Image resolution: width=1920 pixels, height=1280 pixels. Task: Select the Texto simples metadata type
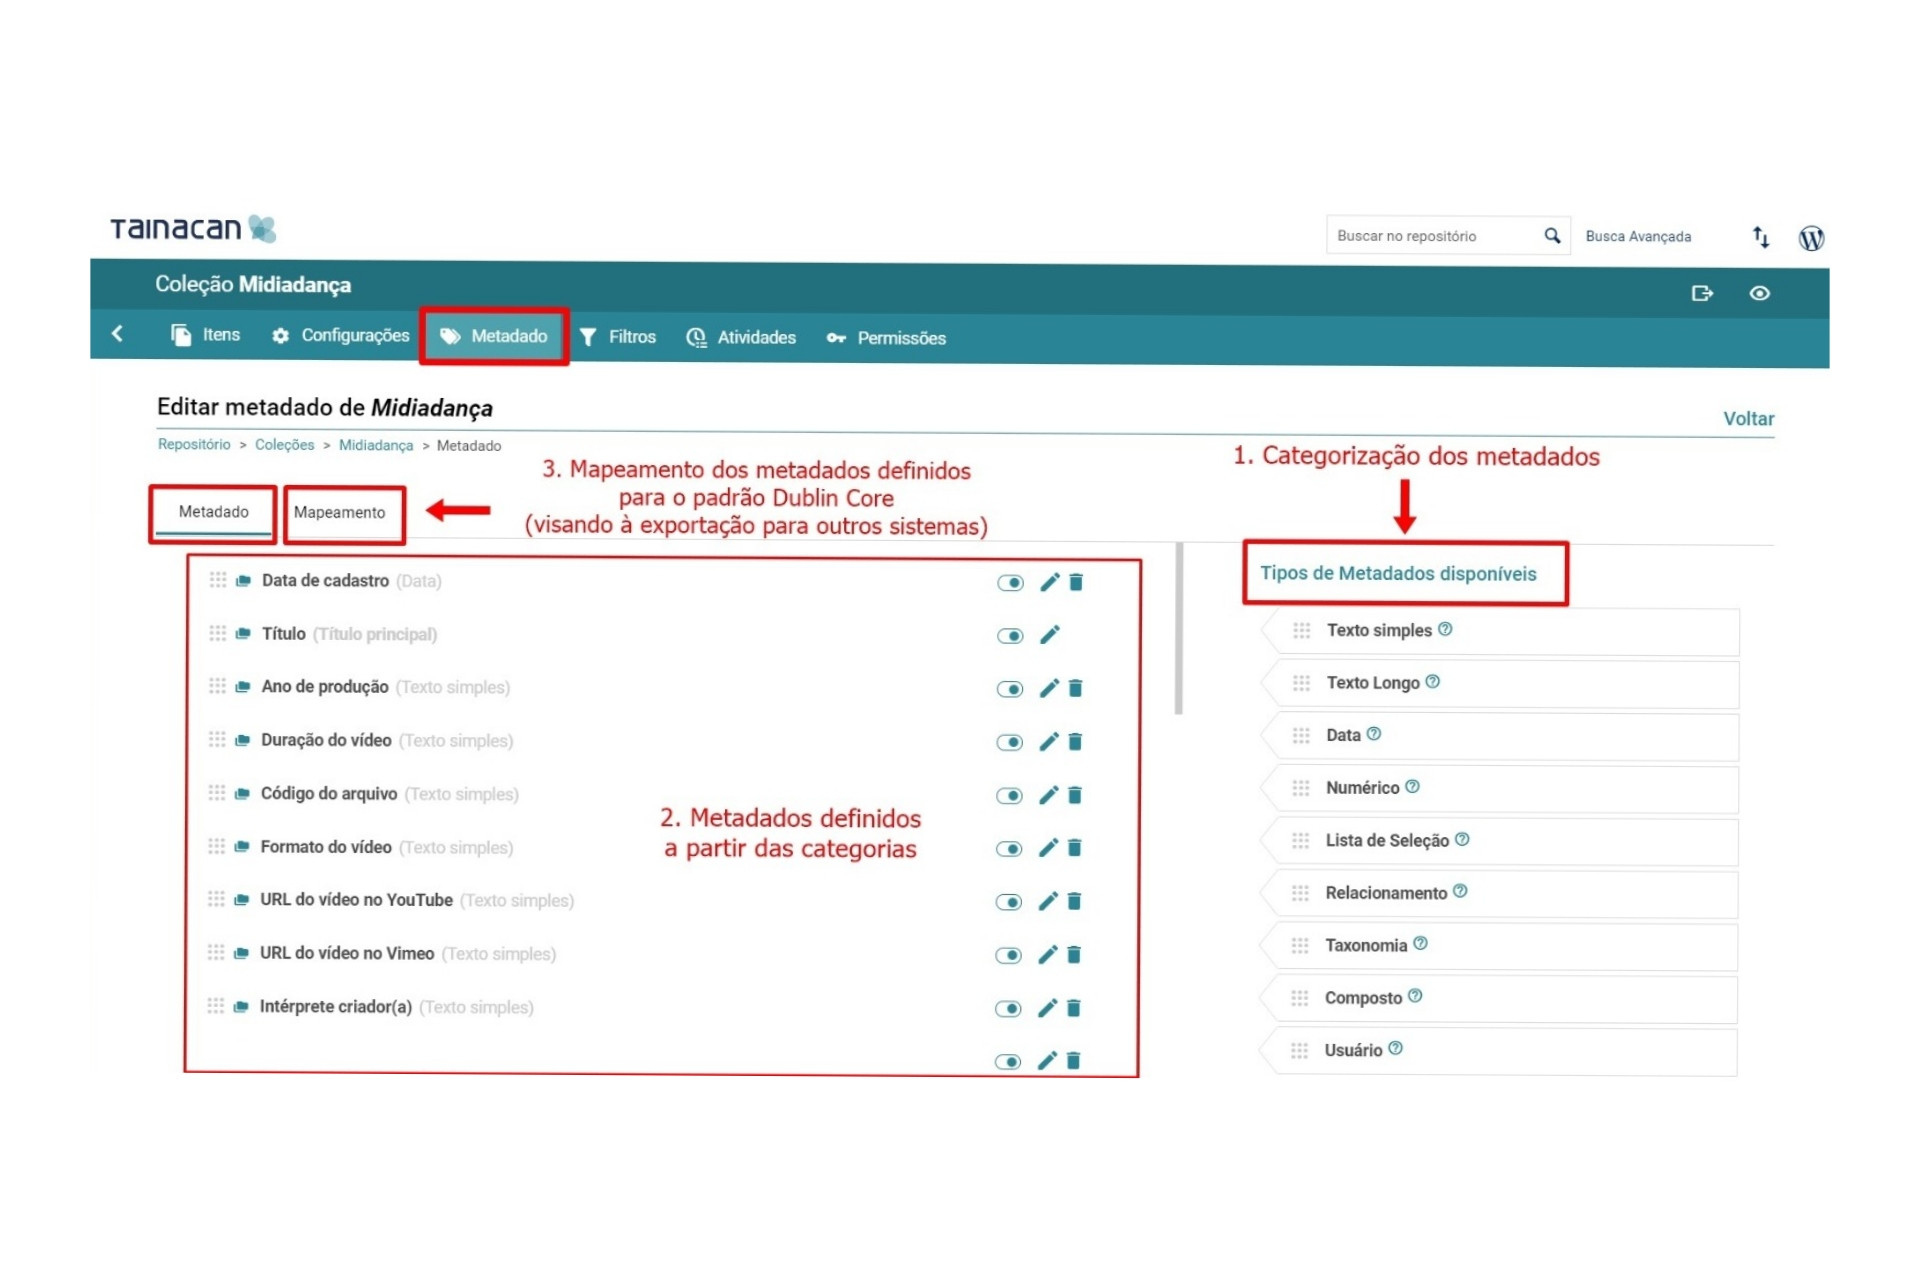pyautogui.click(x=1380, y=630)
